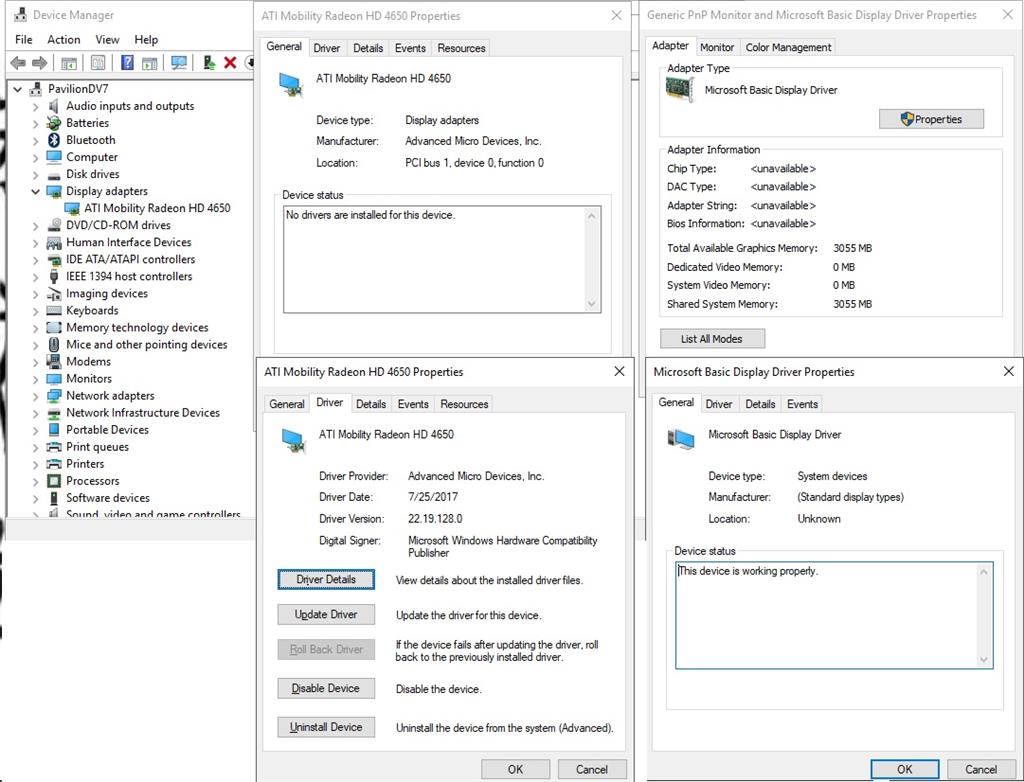Switch to Resources tab in upper ATI Properties
1024x782 pixels.
(x=461, y=48)
